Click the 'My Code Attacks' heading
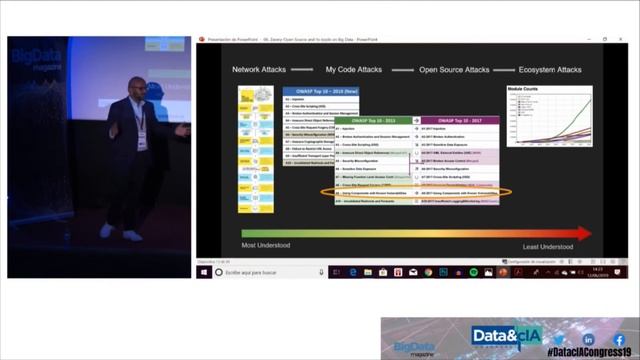Image resolution: width=640 pixels, height=360 pixels. click(x=353, y=69)
